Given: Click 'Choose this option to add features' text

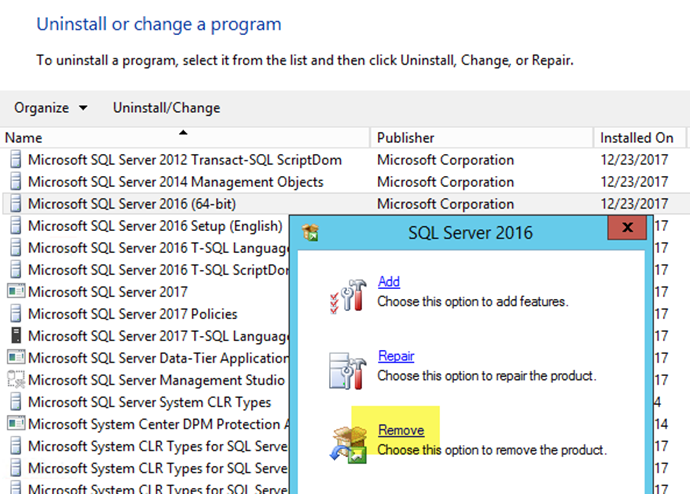Looking at the screenshot, I should click(x=473, y=301).
